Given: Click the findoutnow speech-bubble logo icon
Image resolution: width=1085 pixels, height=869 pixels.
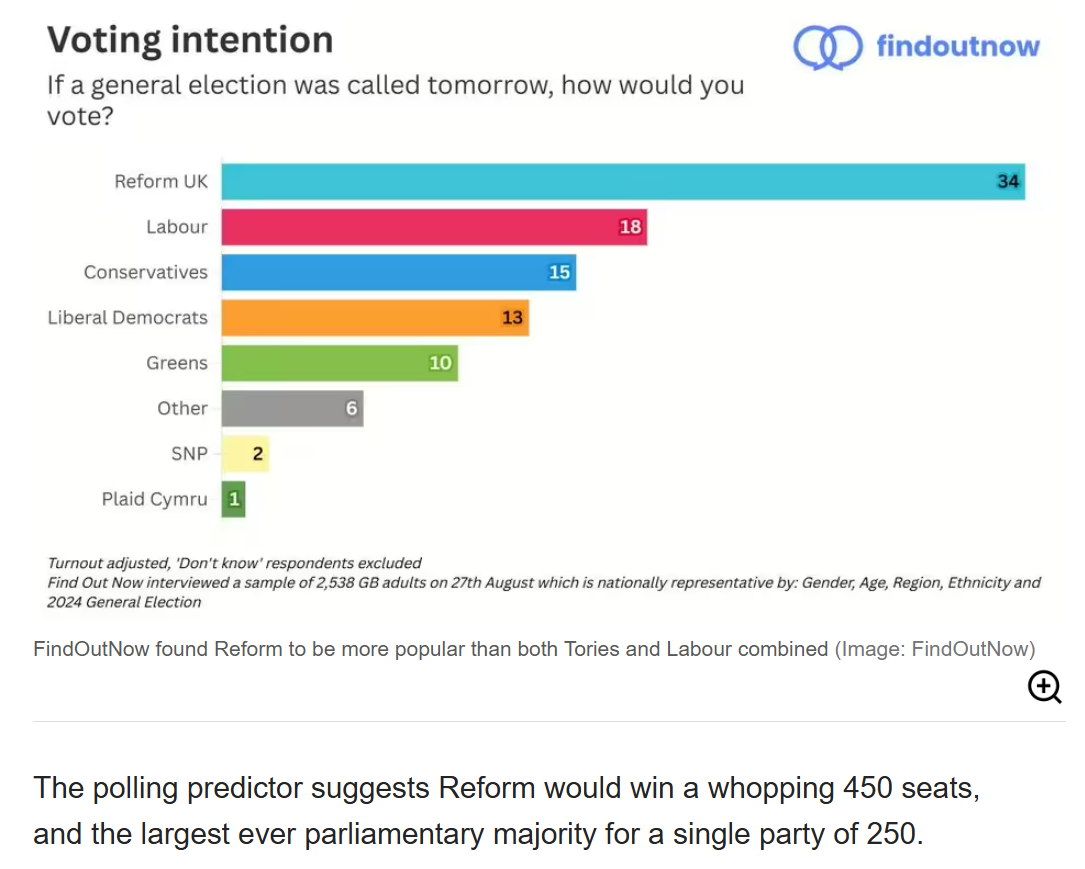Looking at the screenshot, I should (x=827, y=47).
